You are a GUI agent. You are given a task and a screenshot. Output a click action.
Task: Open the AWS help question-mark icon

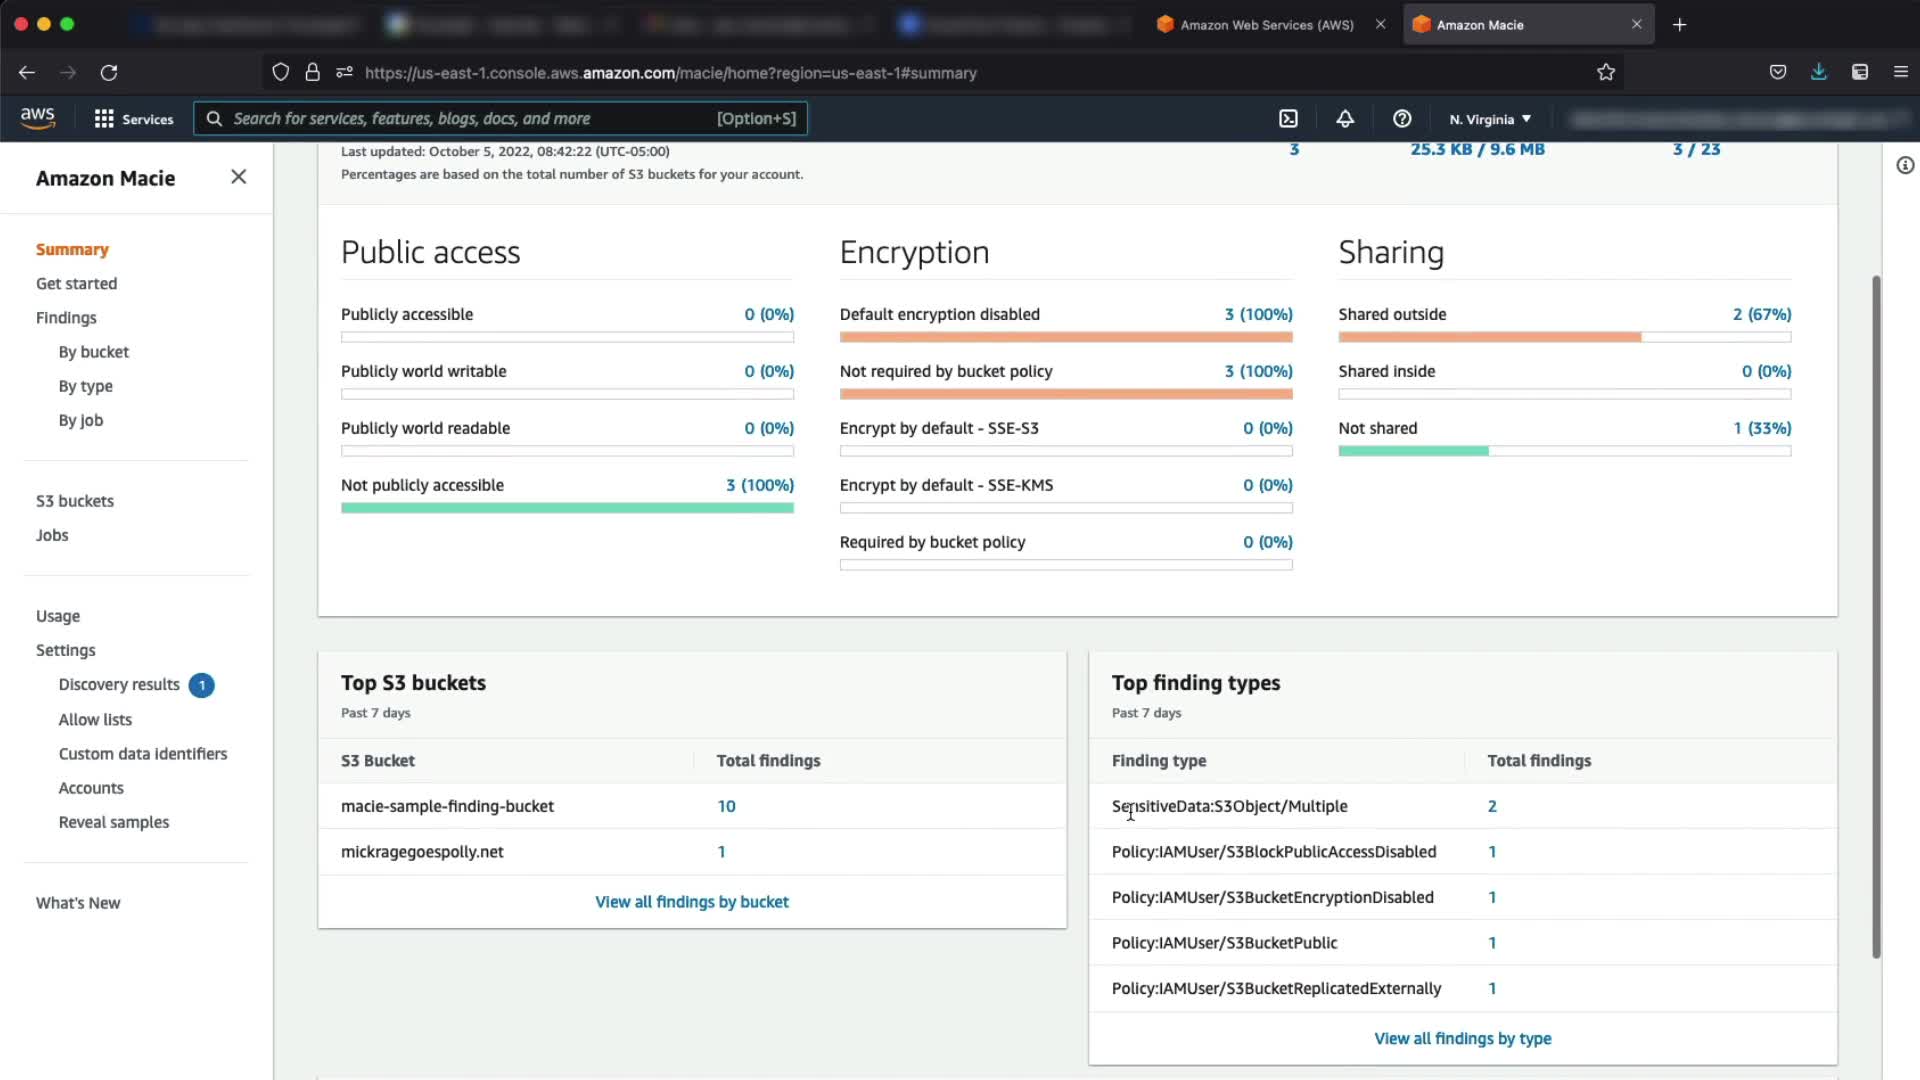[x=1402, y=119]
